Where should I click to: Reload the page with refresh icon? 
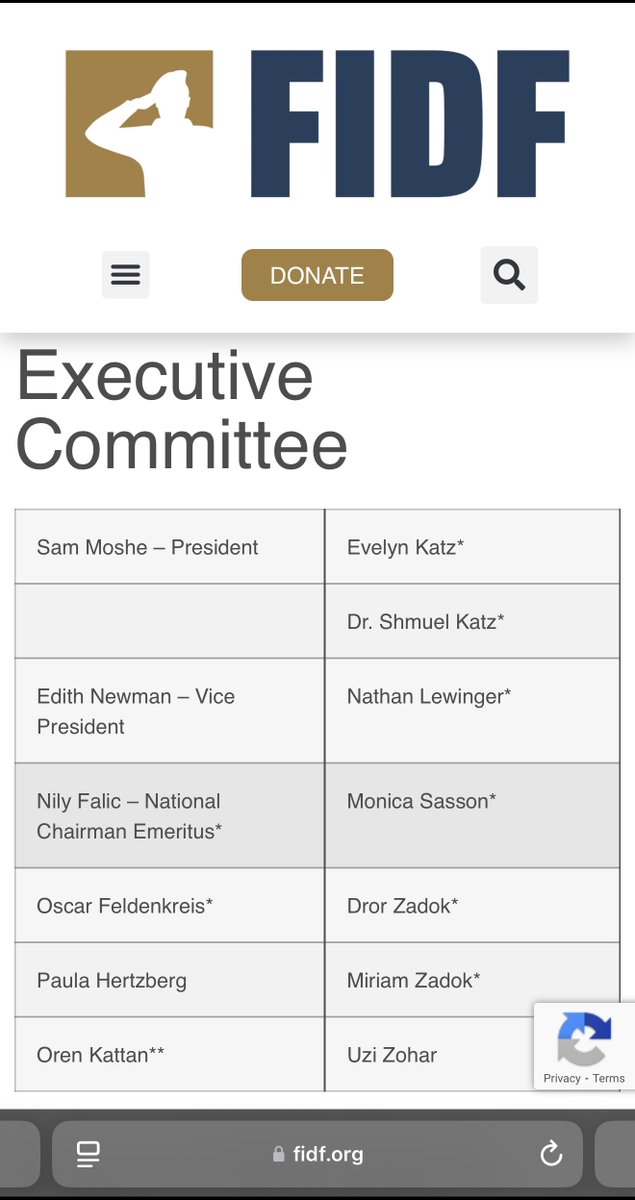(x=551, y=1154)
